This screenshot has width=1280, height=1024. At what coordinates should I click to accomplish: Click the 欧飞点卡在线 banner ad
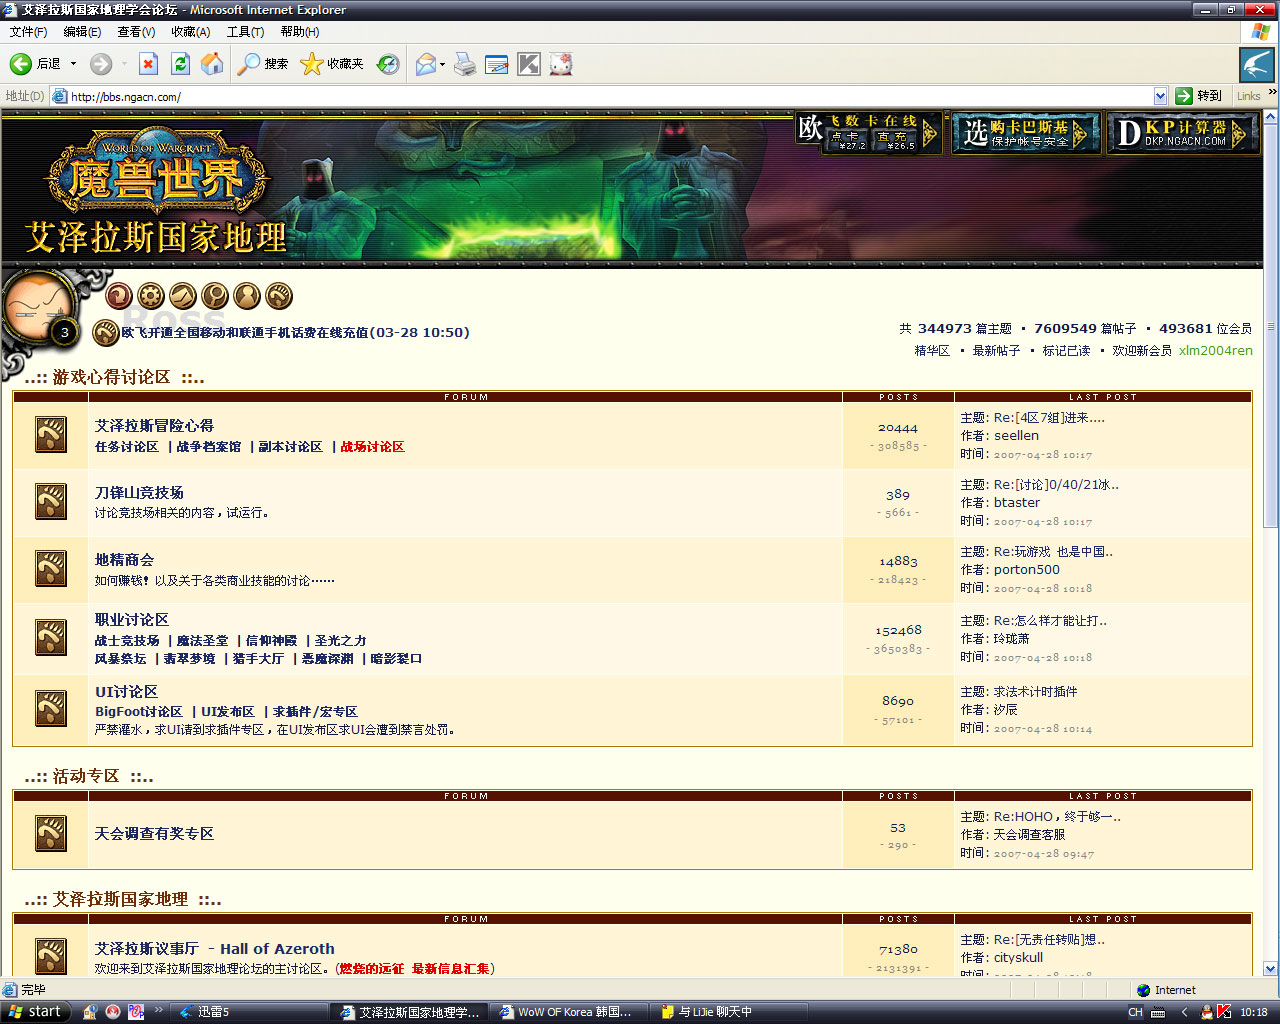[868, 133]
